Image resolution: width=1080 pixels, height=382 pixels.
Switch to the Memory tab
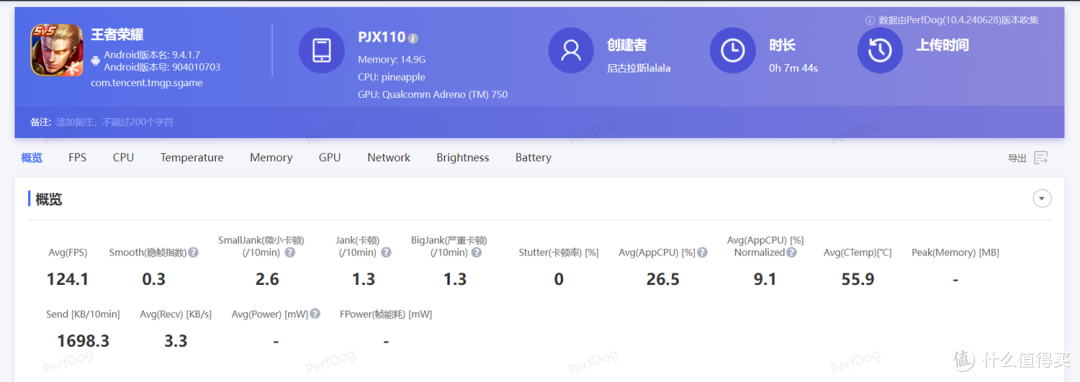pos(271,158)
